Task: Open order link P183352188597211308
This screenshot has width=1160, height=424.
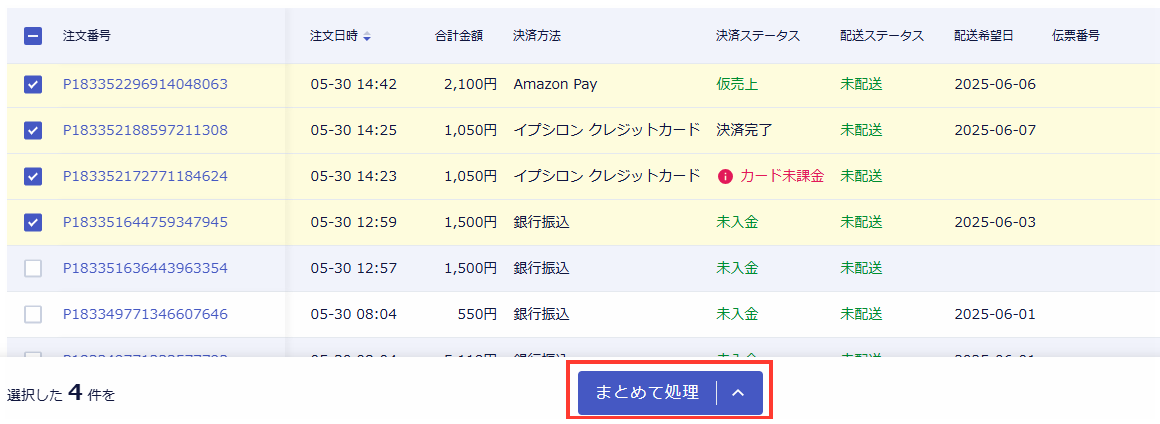Action: click(145, 130)
